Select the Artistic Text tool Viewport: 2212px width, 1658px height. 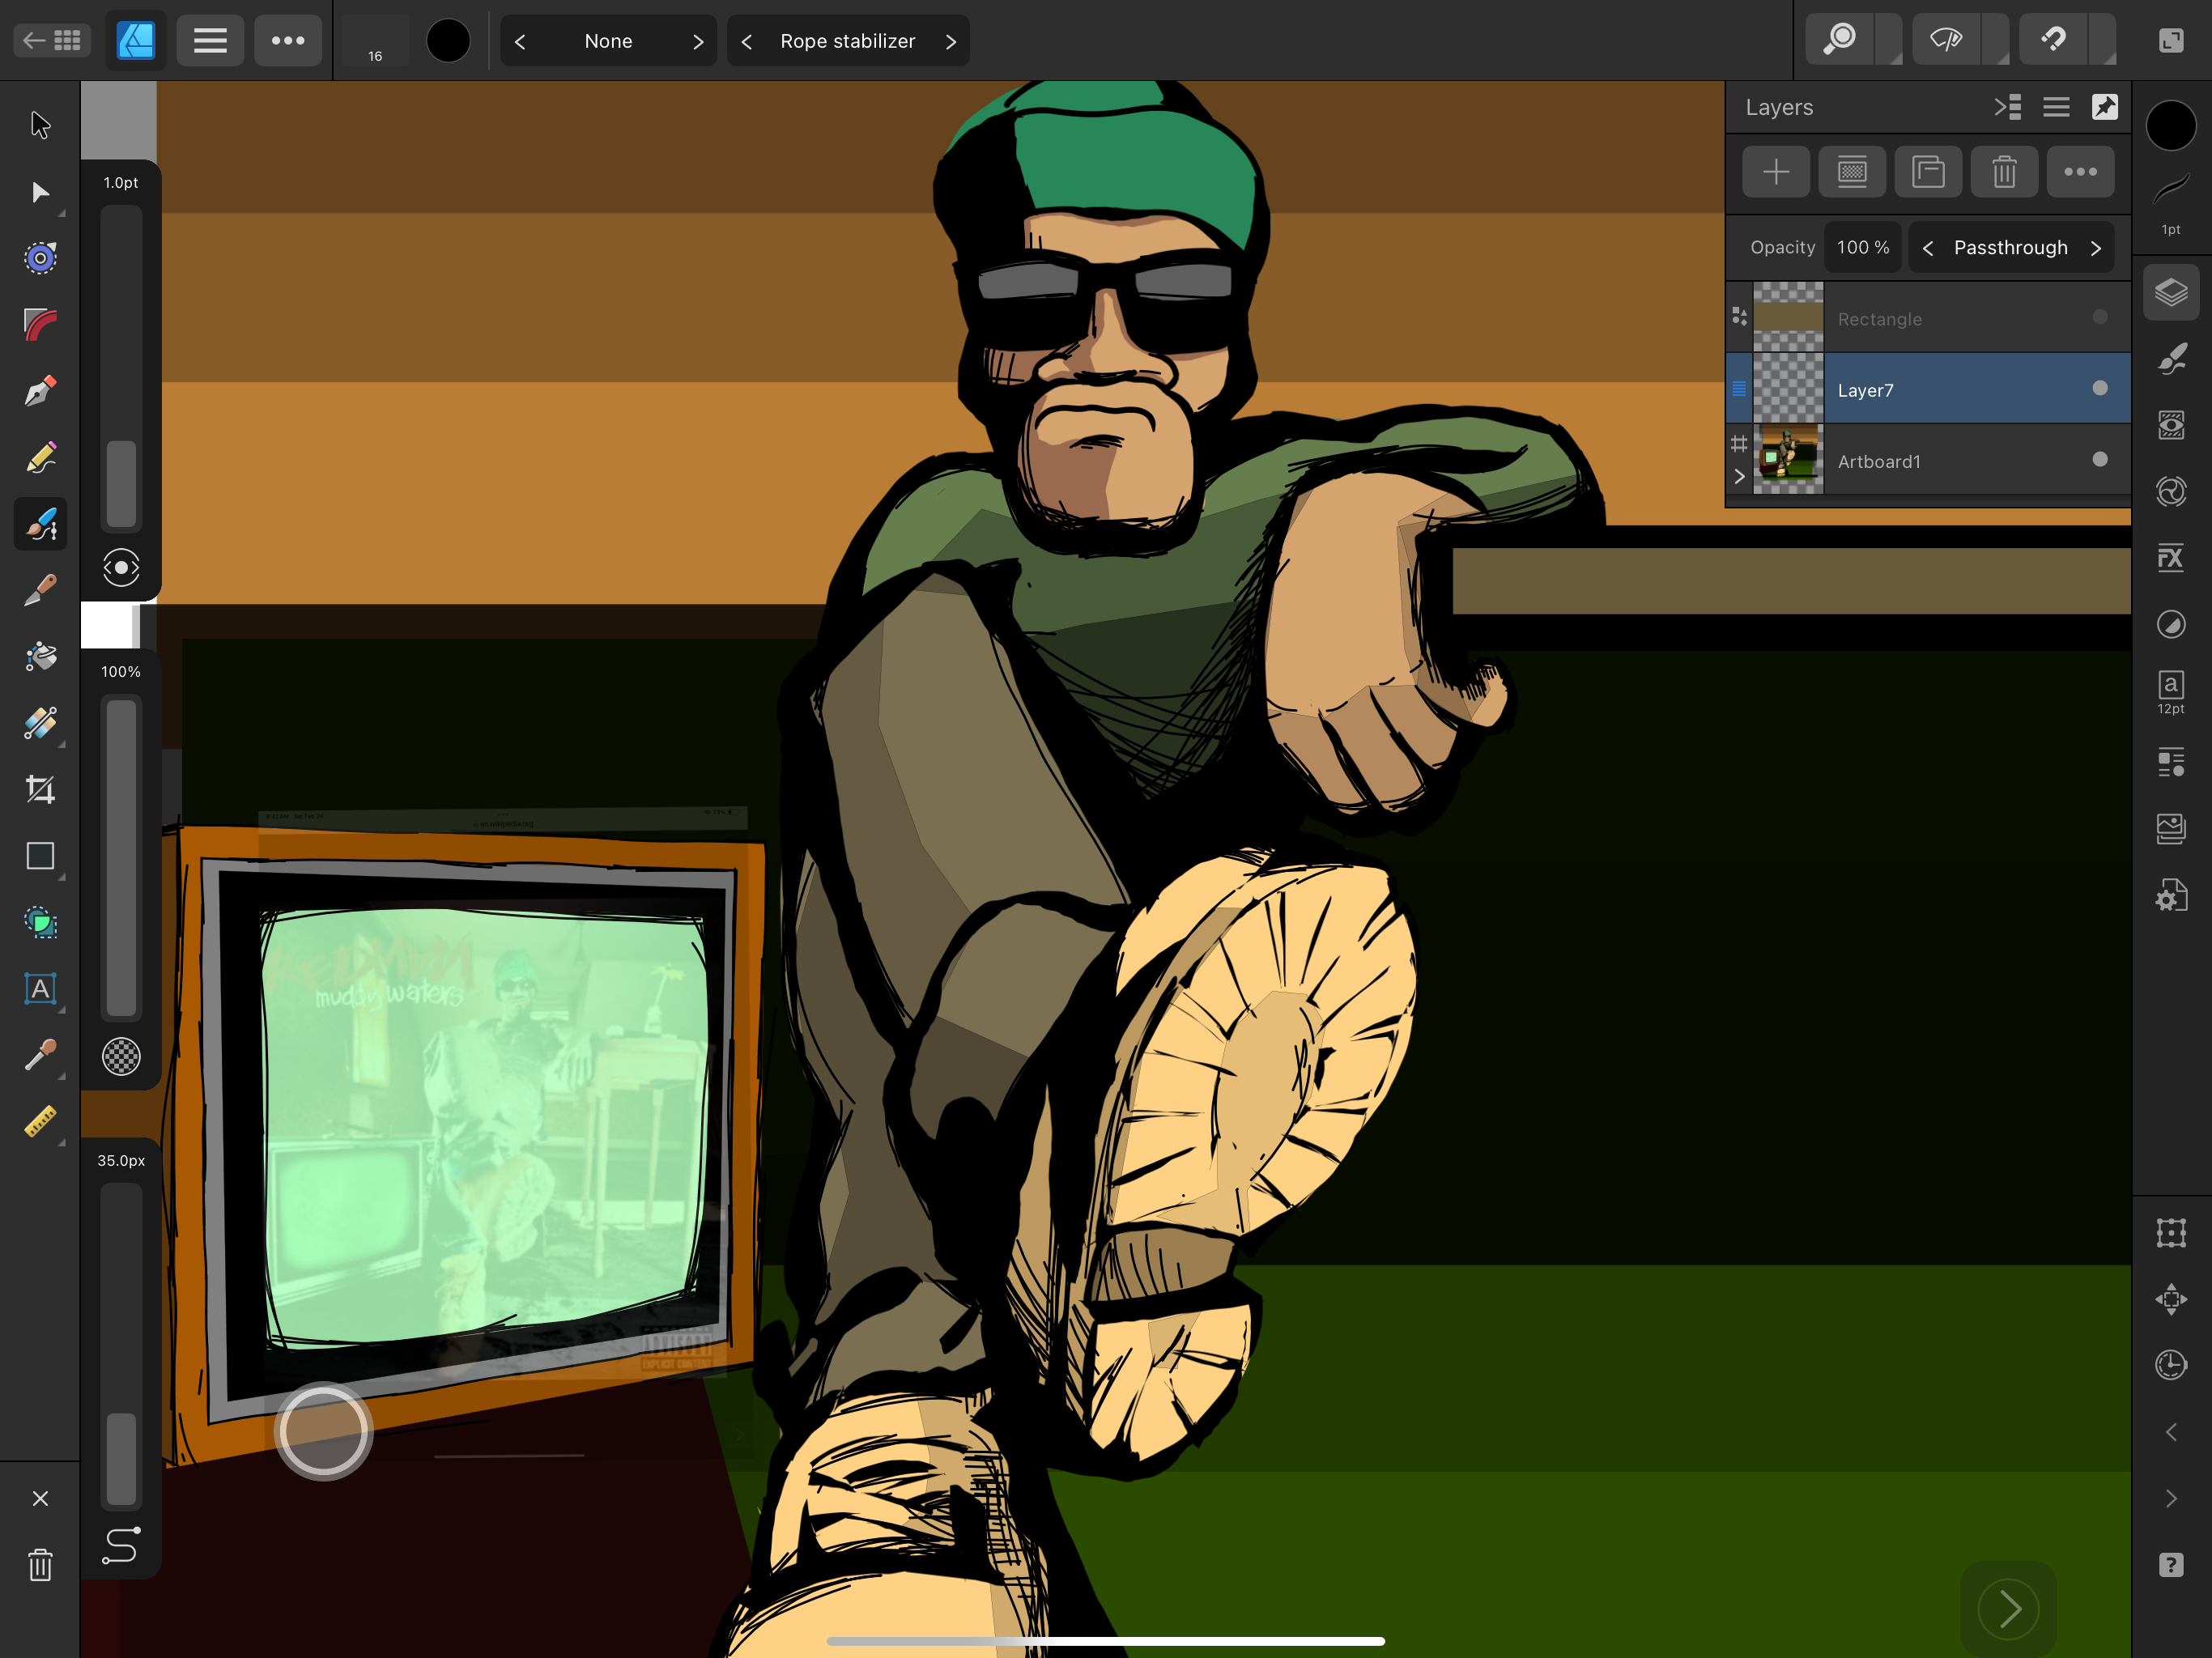pos(40,989)
